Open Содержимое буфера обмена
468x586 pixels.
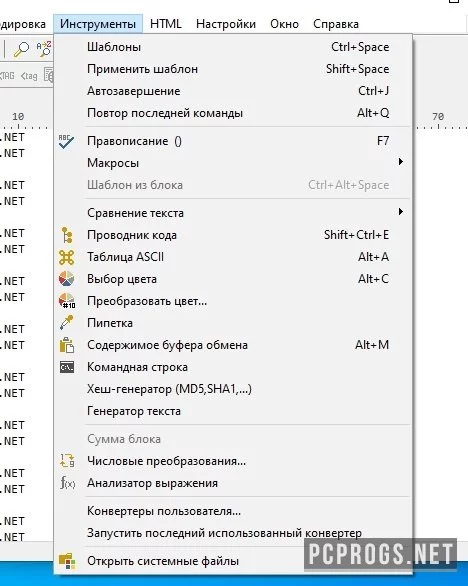click(x=234, y=345)
